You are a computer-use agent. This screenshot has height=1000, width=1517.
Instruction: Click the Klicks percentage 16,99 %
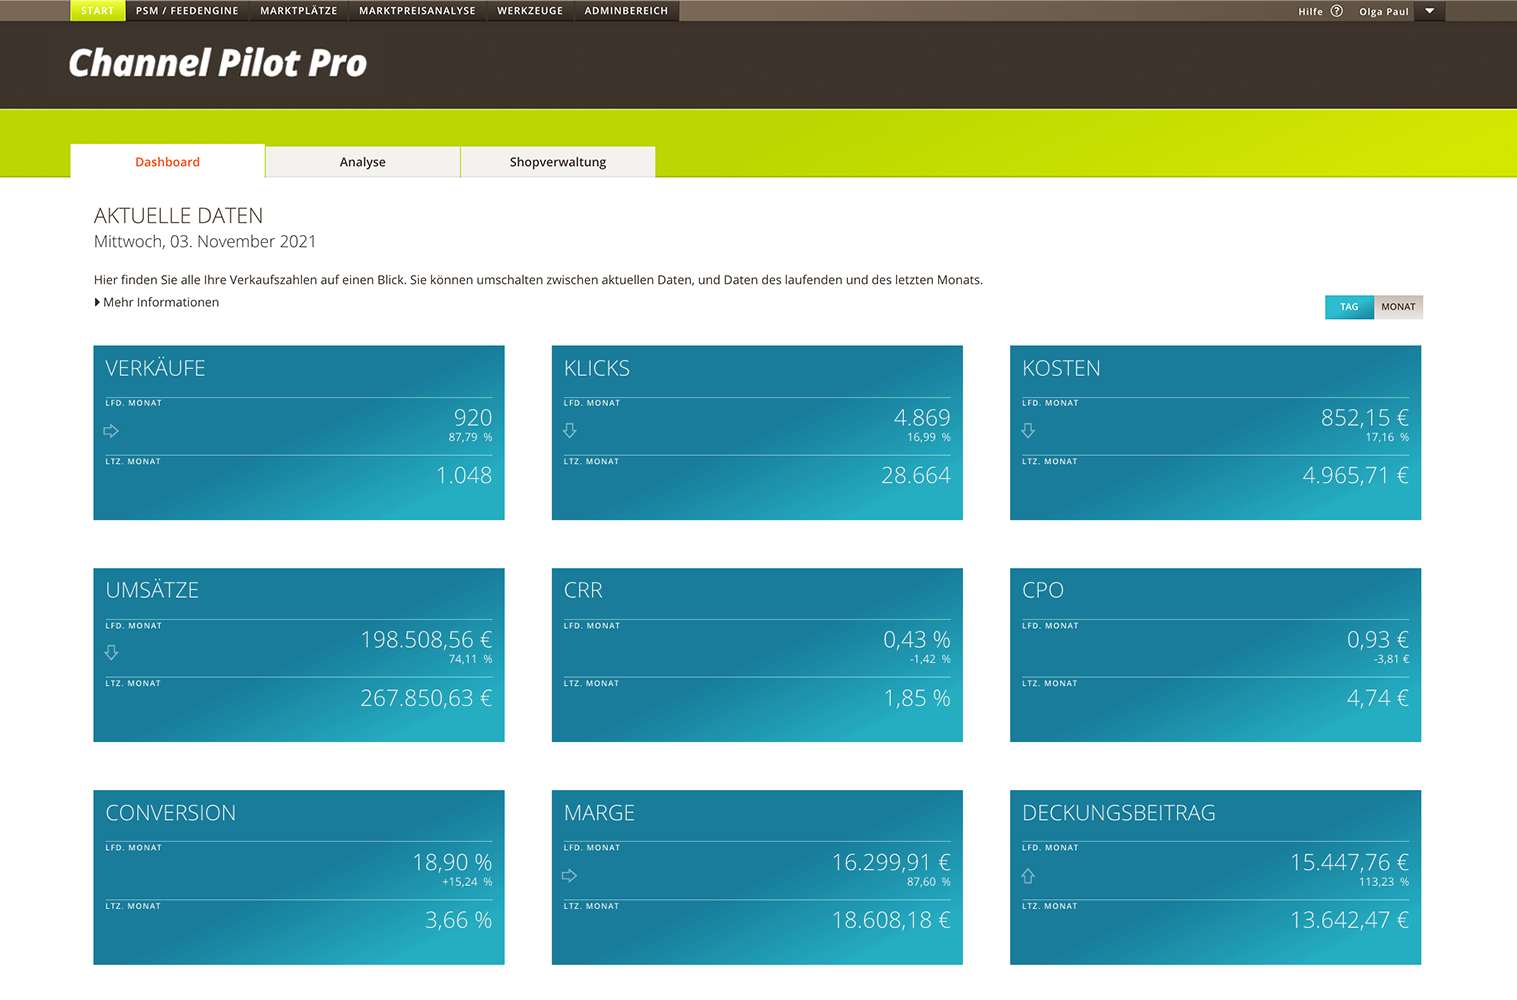pyautogui.click(x=929, y=437)
